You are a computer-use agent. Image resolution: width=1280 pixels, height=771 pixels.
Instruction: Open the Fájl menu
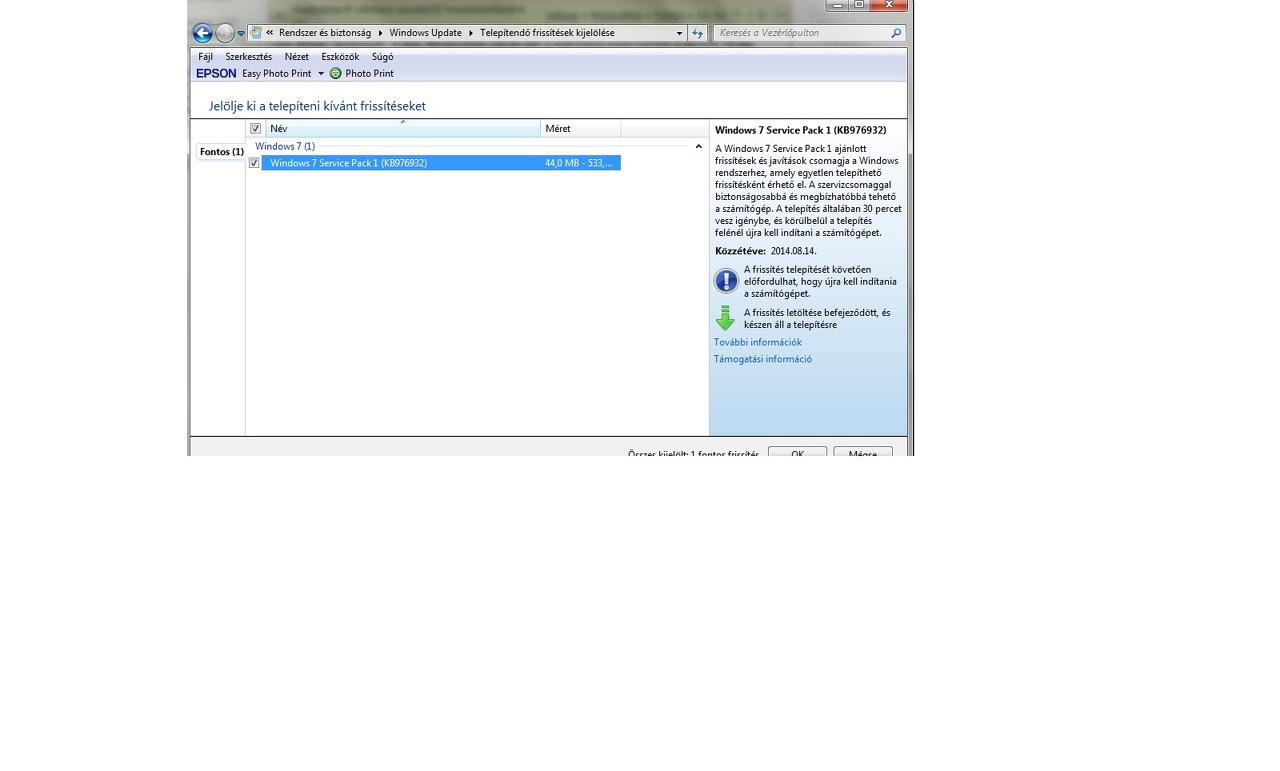pos(205,57)
